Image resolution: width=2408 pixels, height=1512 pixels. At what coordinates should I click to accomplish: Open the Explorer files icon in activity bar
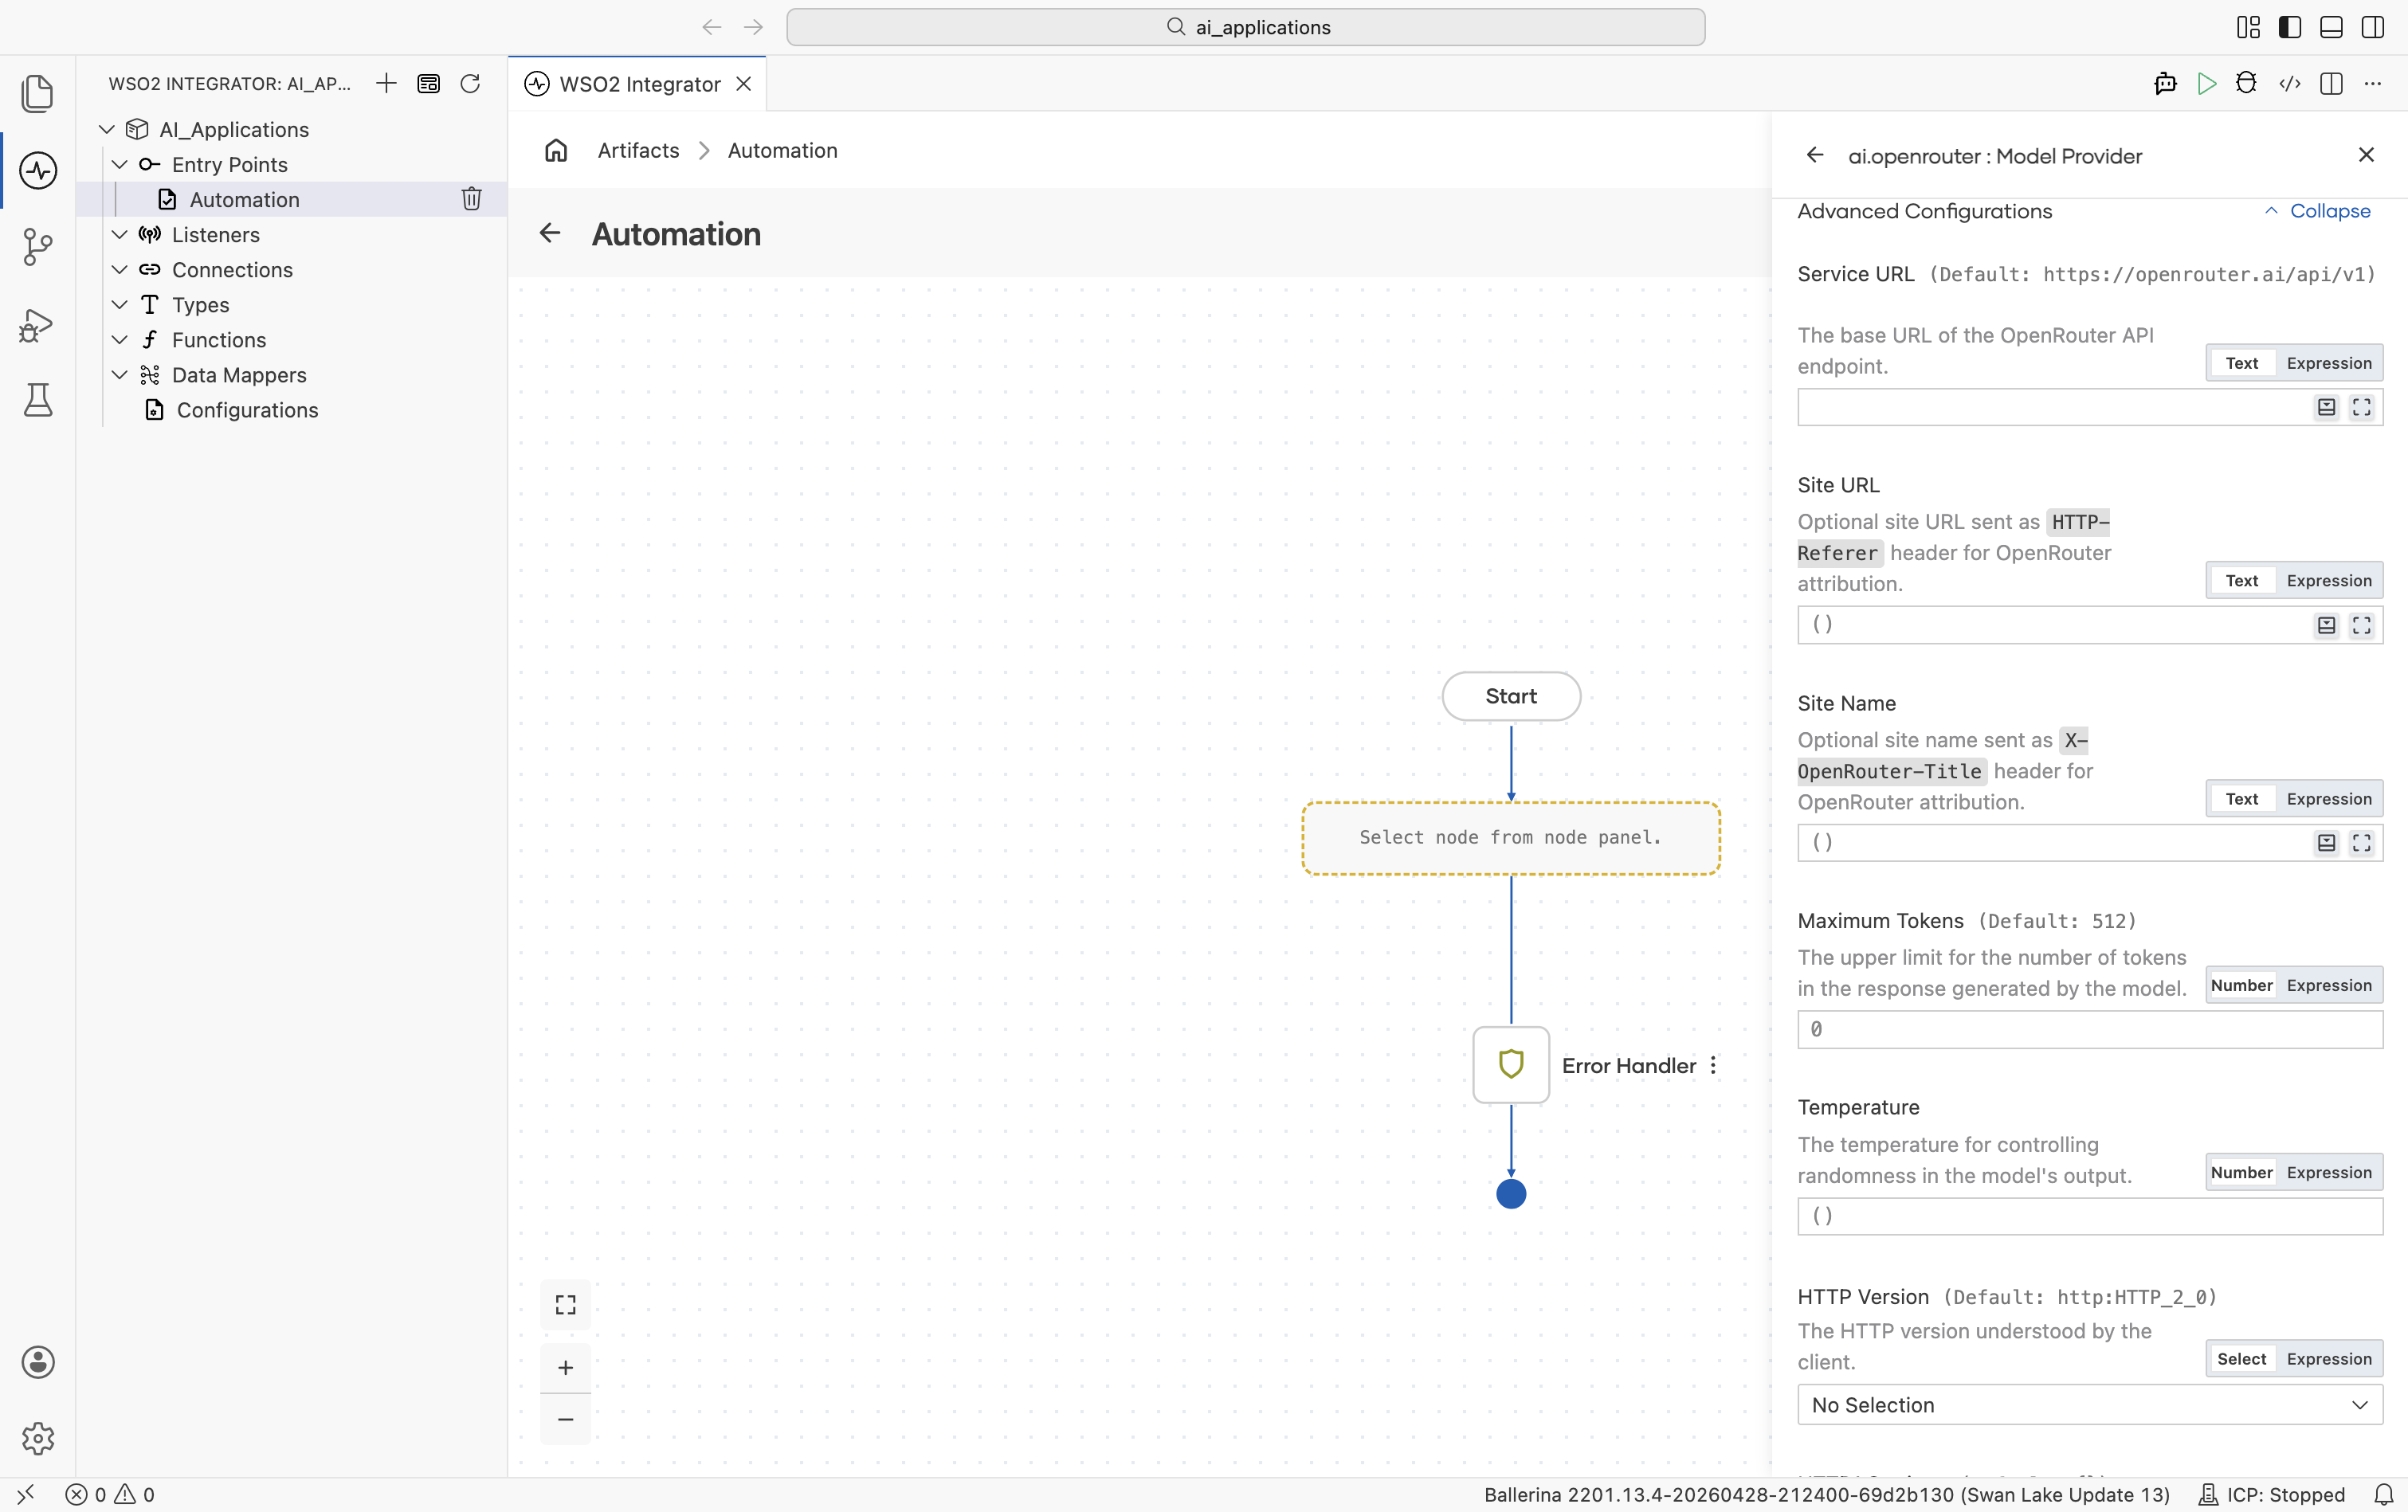point(38,93)
